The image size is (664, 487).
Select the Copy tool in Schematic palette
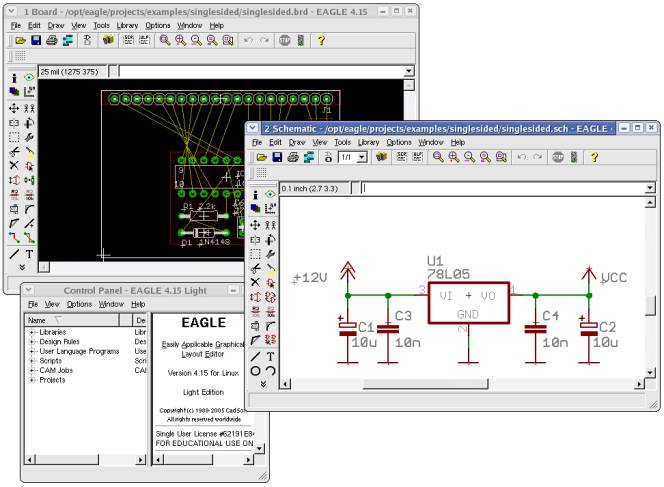click(270, 225)
